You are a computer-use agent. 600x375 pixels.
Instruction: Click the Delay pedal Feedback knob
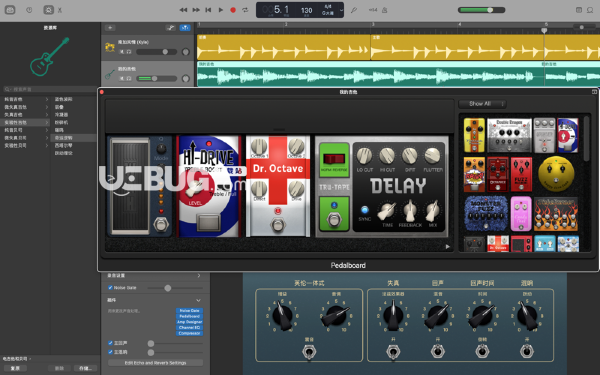point(410,211)
